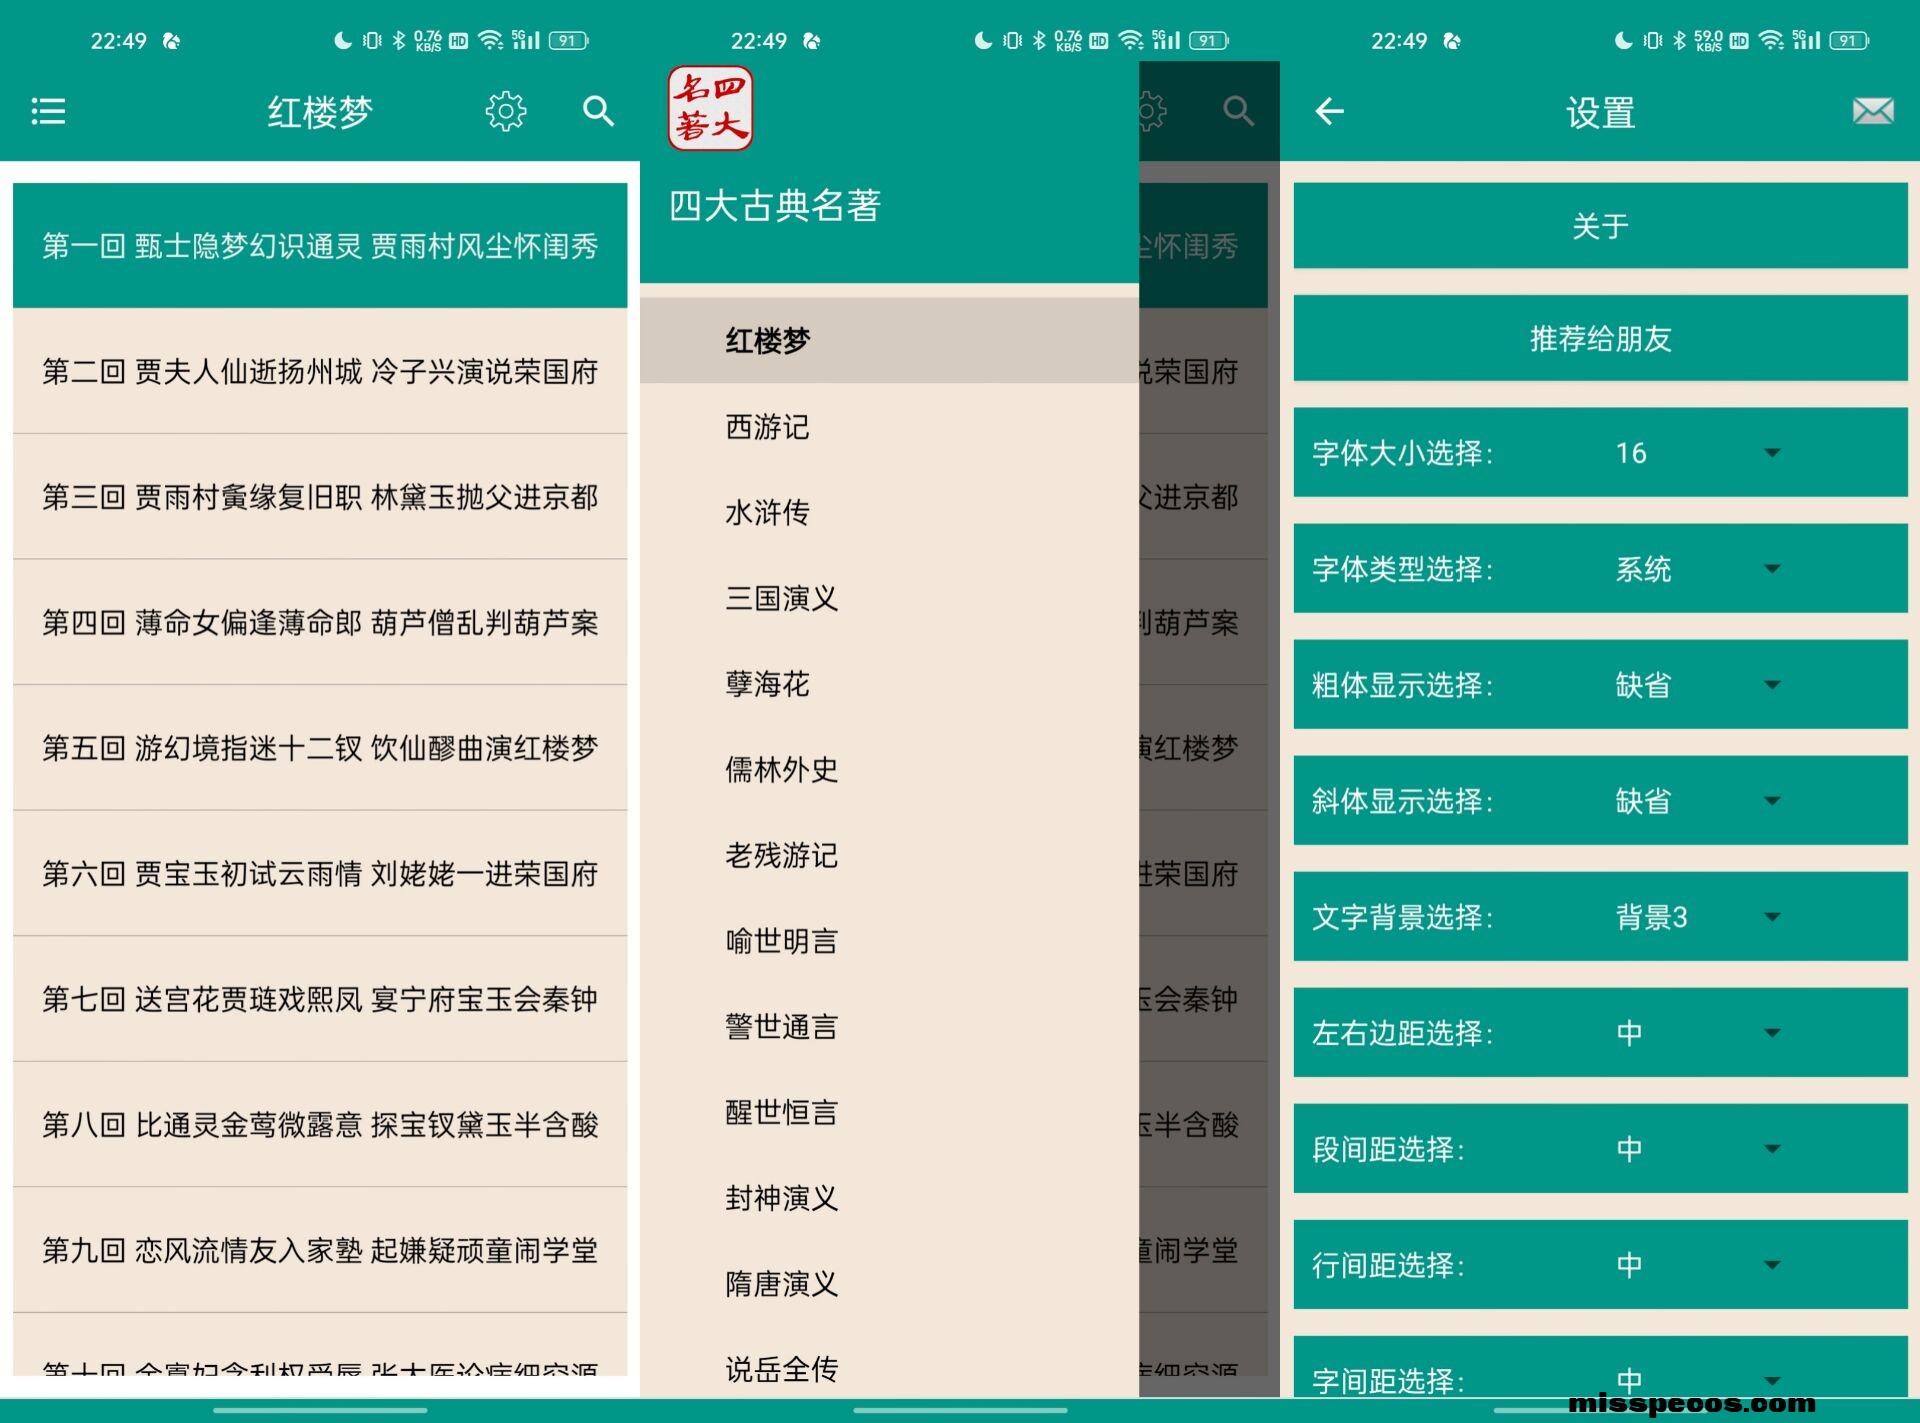
Task: Open chapter 第五回 游幻境指迷十二钗
Action: (320, 748)
